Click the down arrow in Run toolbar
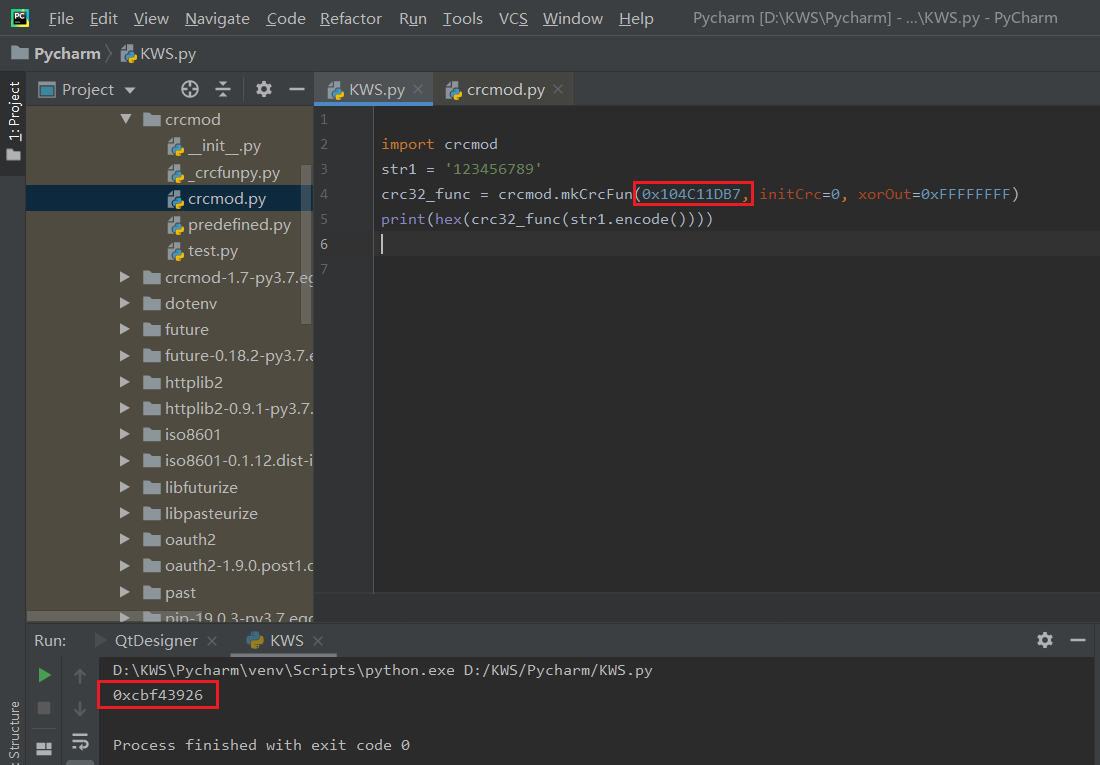The image size is (1100, 765). point(80,708)
